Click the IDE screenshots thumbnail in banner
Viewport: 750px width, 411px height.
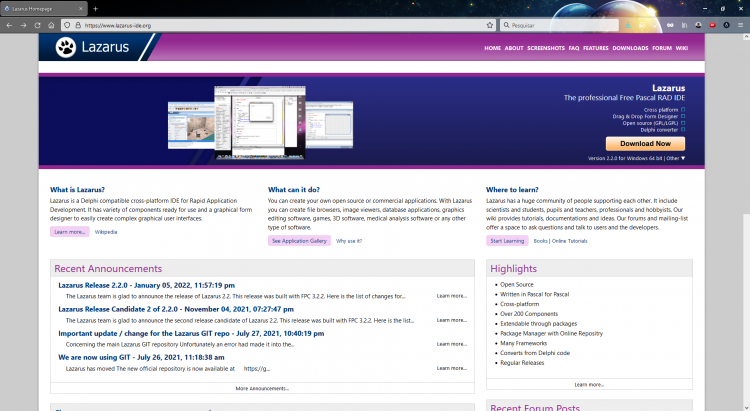260,122
